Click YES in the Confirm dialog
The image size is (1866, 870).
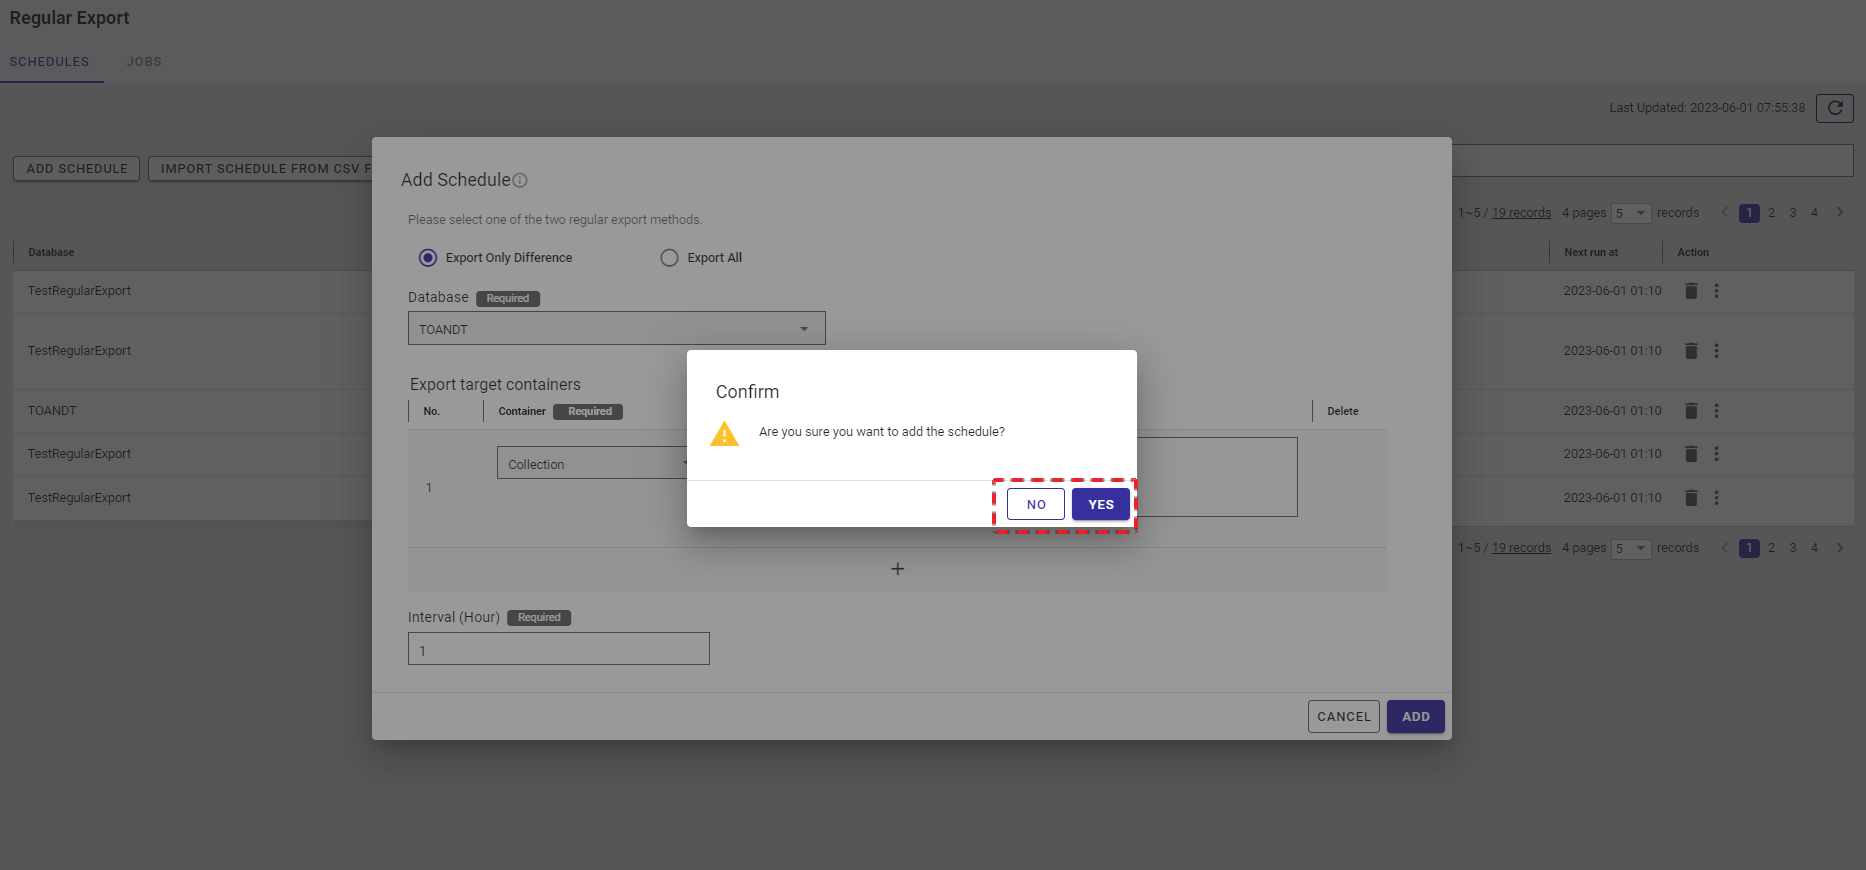pos(1100,505)
